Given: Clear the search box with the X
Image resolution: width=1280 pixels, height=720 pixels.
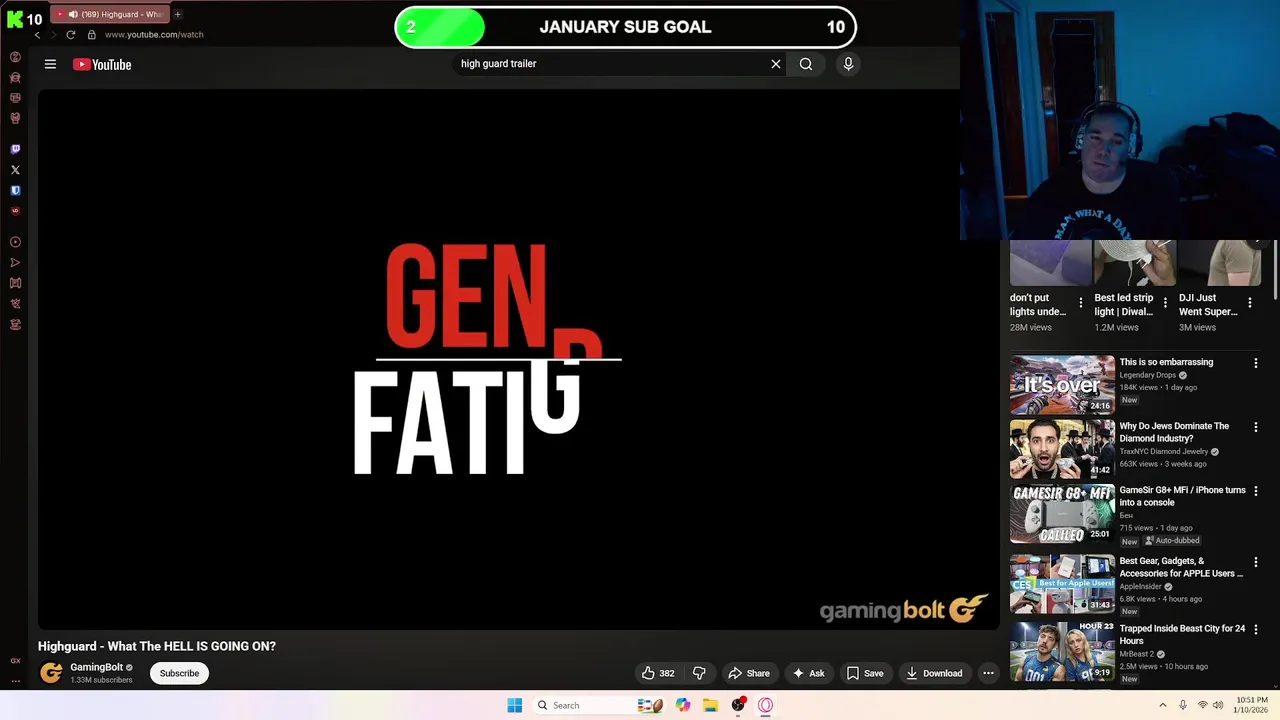Looking at the screenshot, I should (x=776, y=64).
